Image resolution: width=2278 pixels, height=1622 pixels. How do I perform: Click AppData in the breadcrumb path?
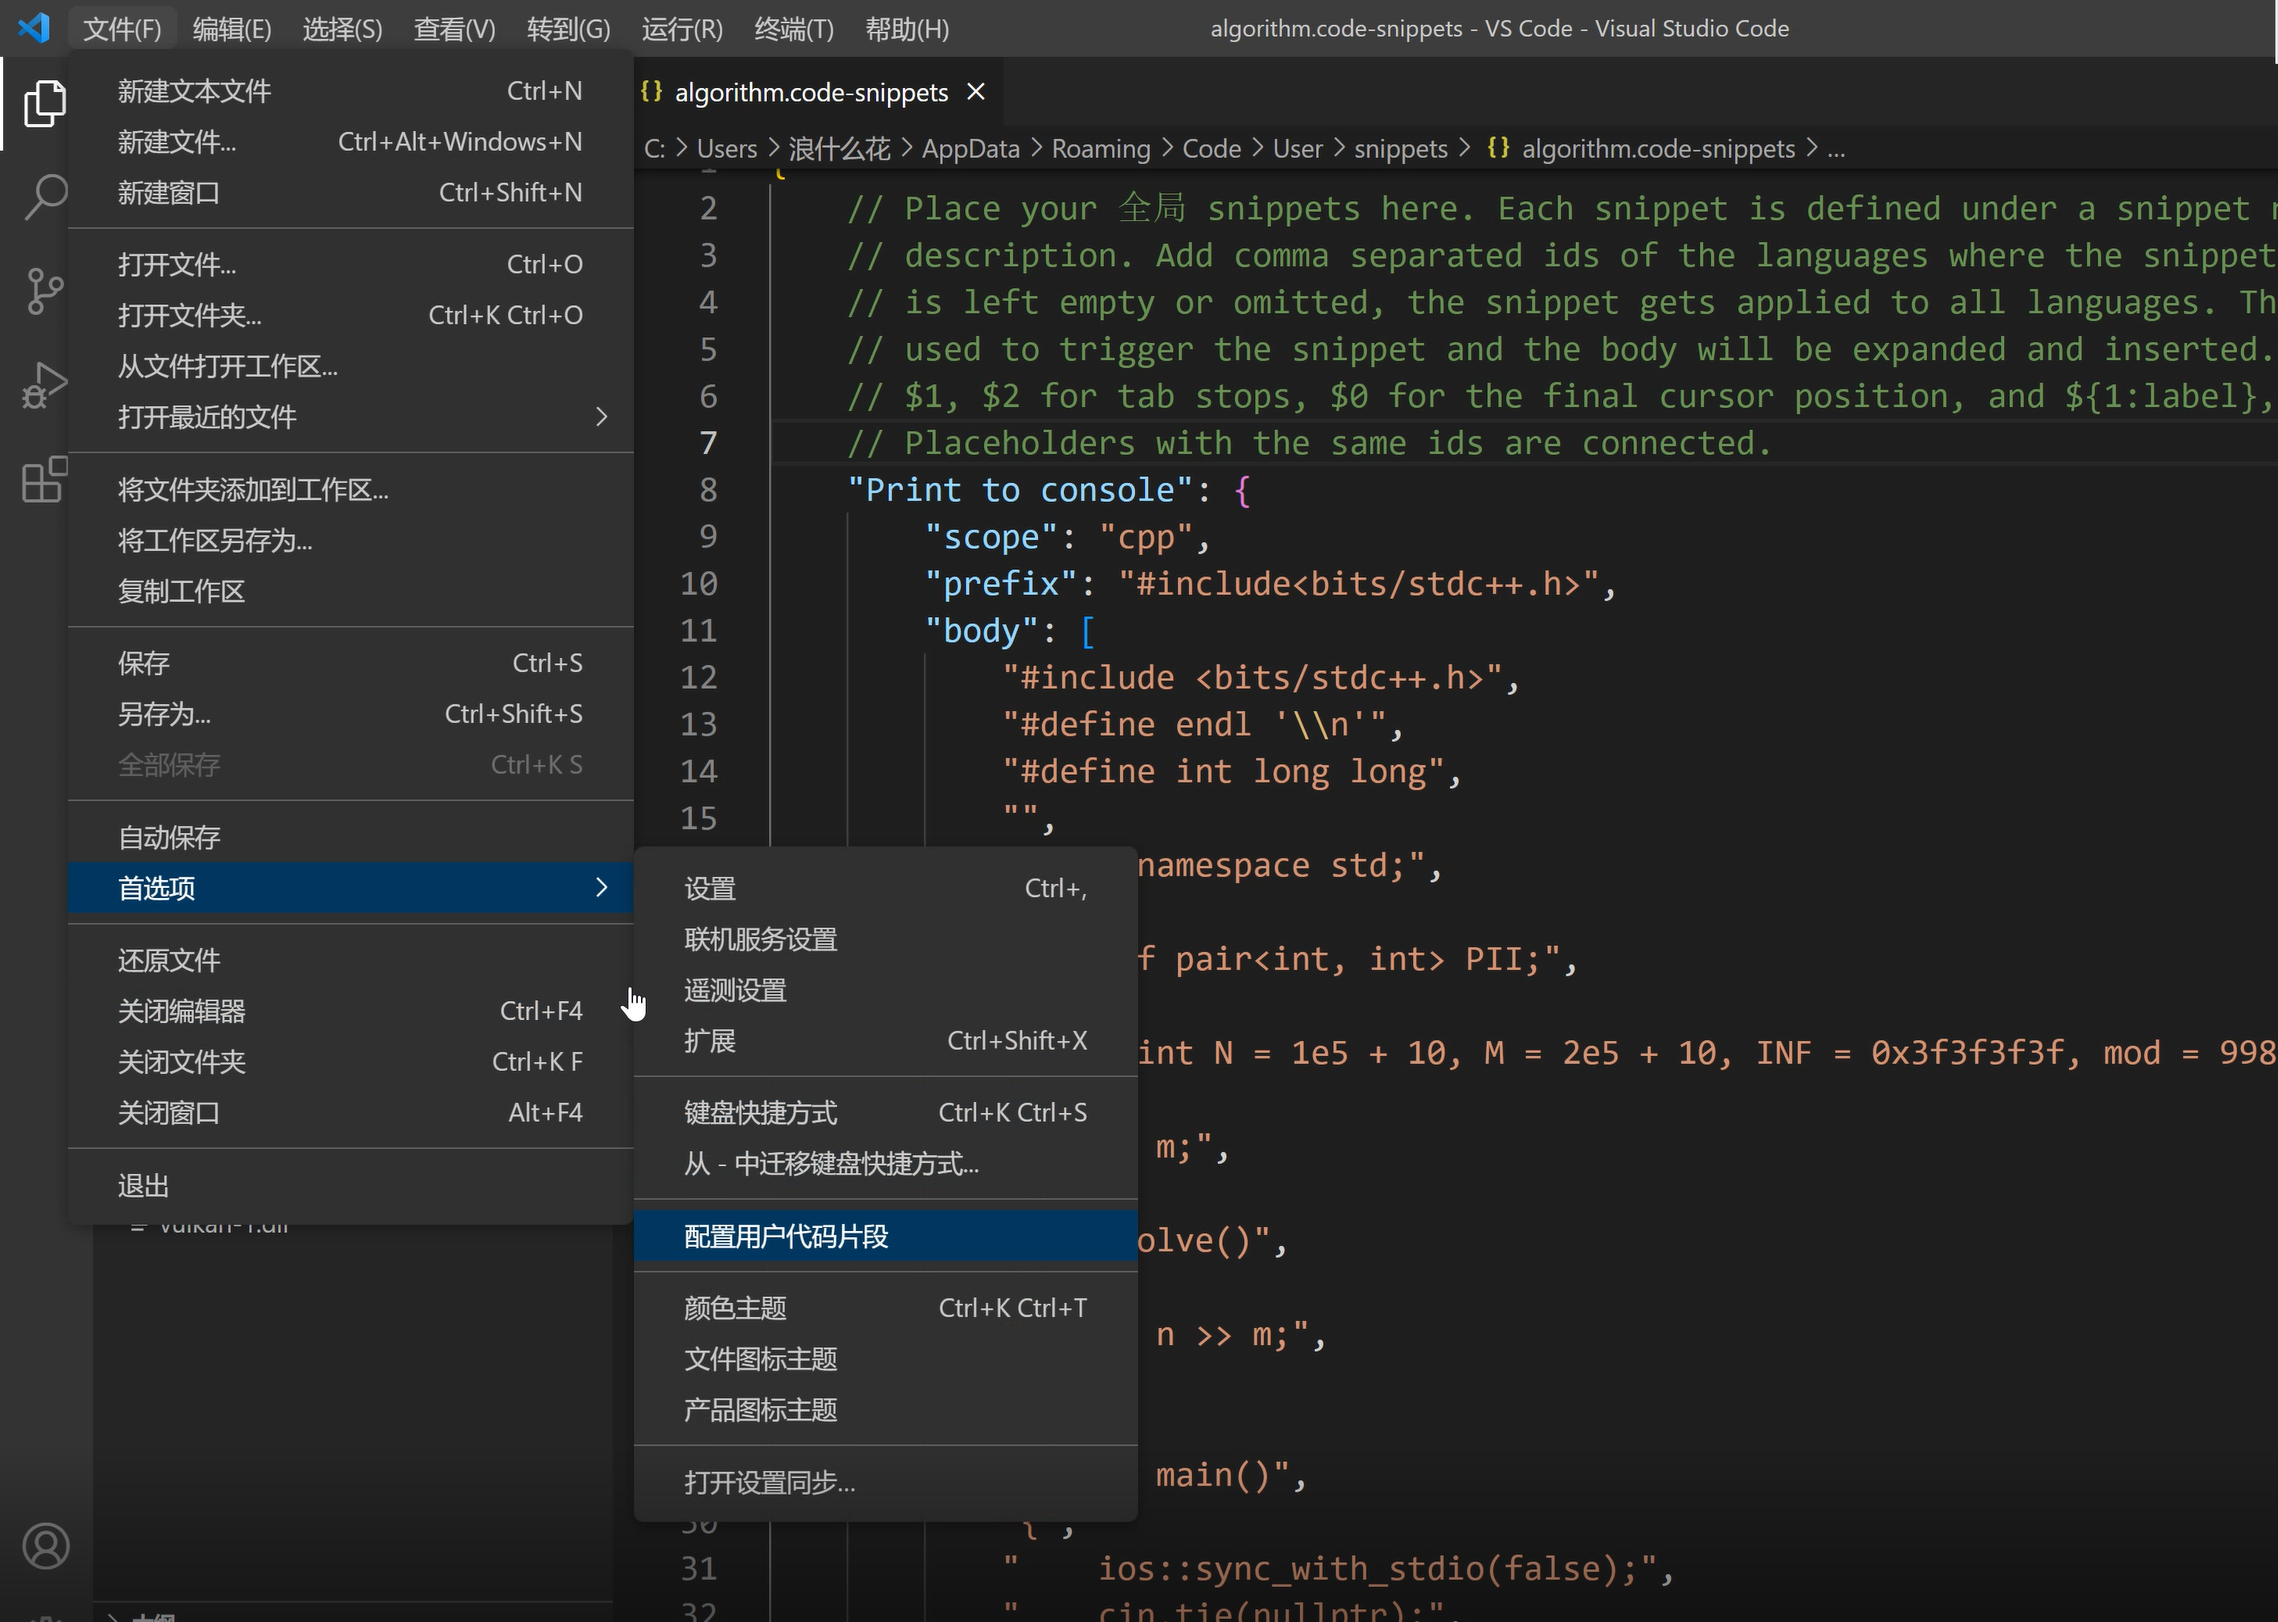[x=970, y=148]
